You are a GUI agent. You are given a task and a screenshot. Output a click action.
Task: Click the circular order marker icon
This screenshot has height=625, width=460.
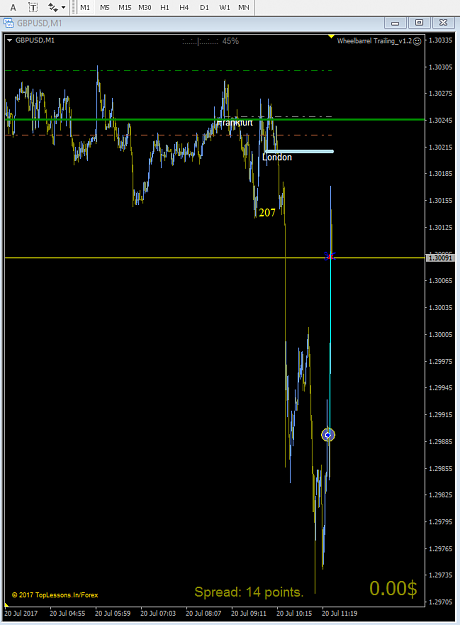tap(328, 435)
